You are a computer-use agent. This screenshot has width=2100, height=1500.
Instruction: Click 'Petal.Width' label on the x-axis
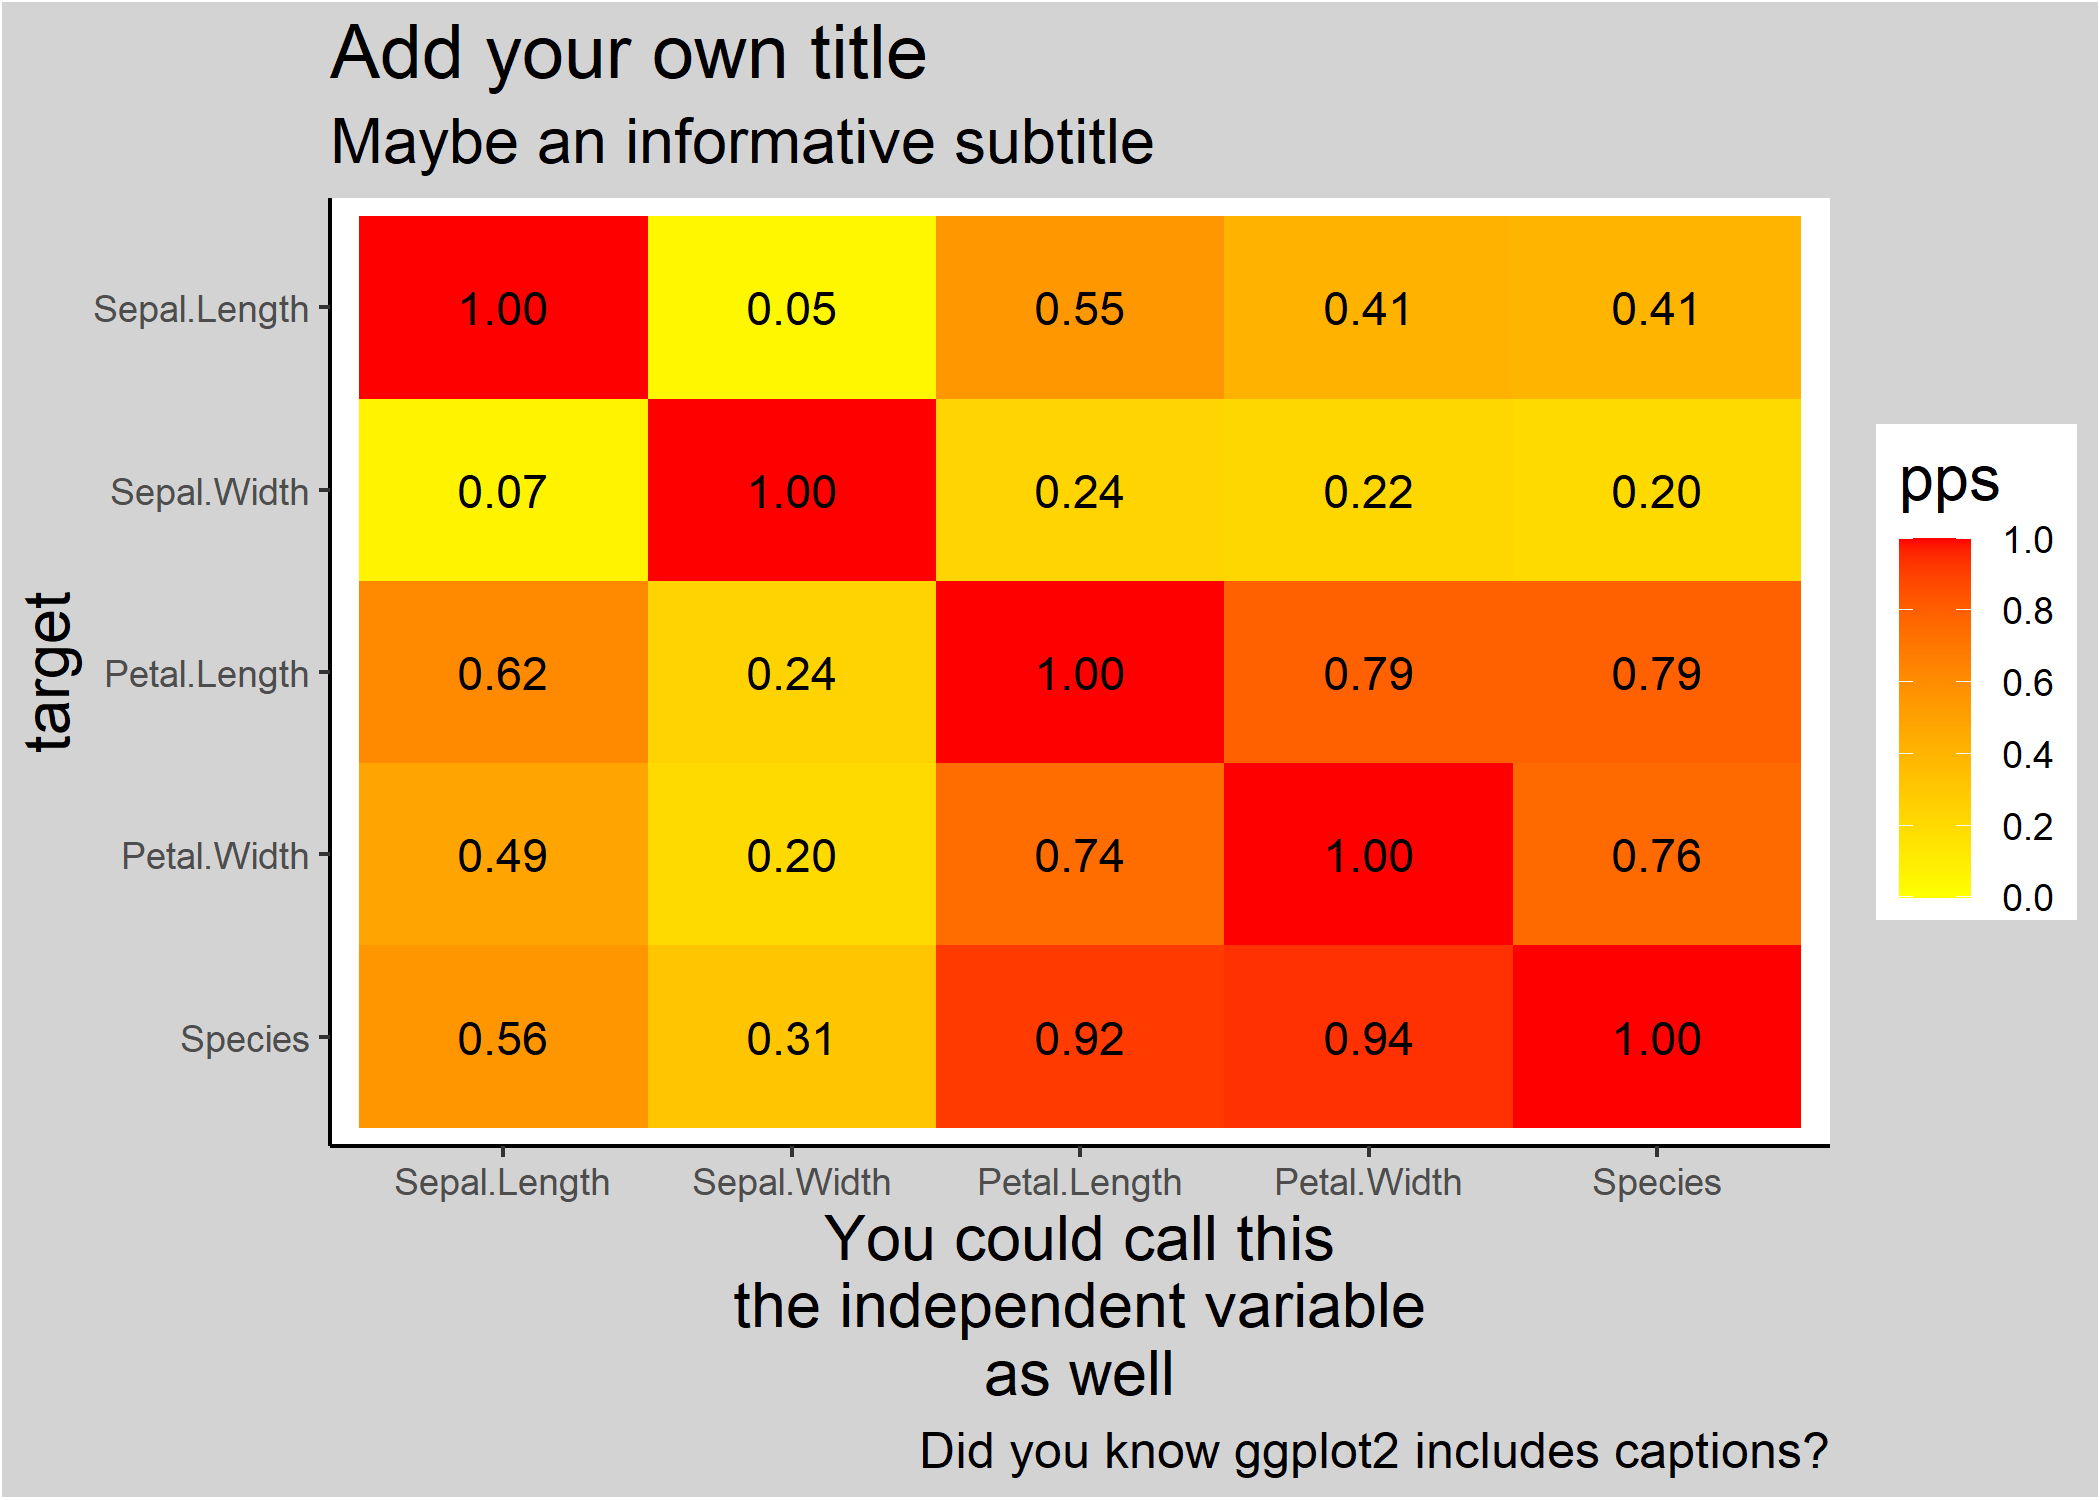click(x=1367, y=1182)
